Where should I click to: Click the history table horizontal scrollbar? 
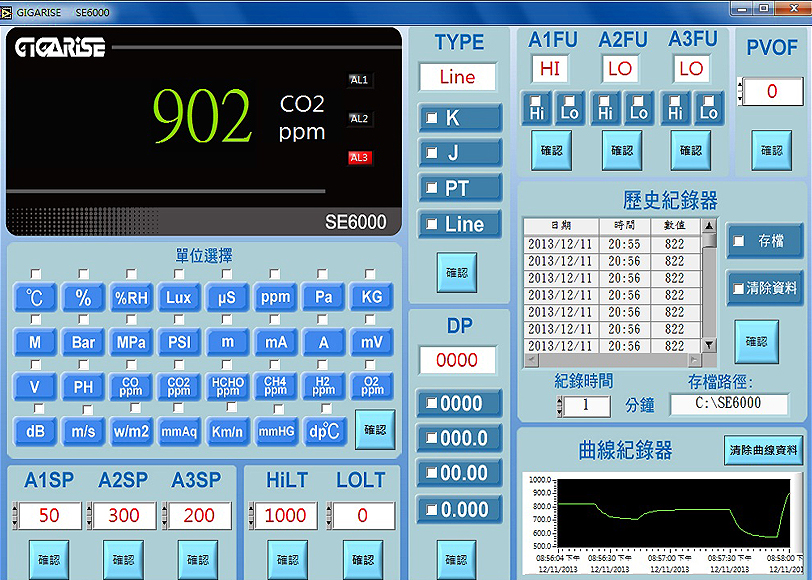[613, 360]
